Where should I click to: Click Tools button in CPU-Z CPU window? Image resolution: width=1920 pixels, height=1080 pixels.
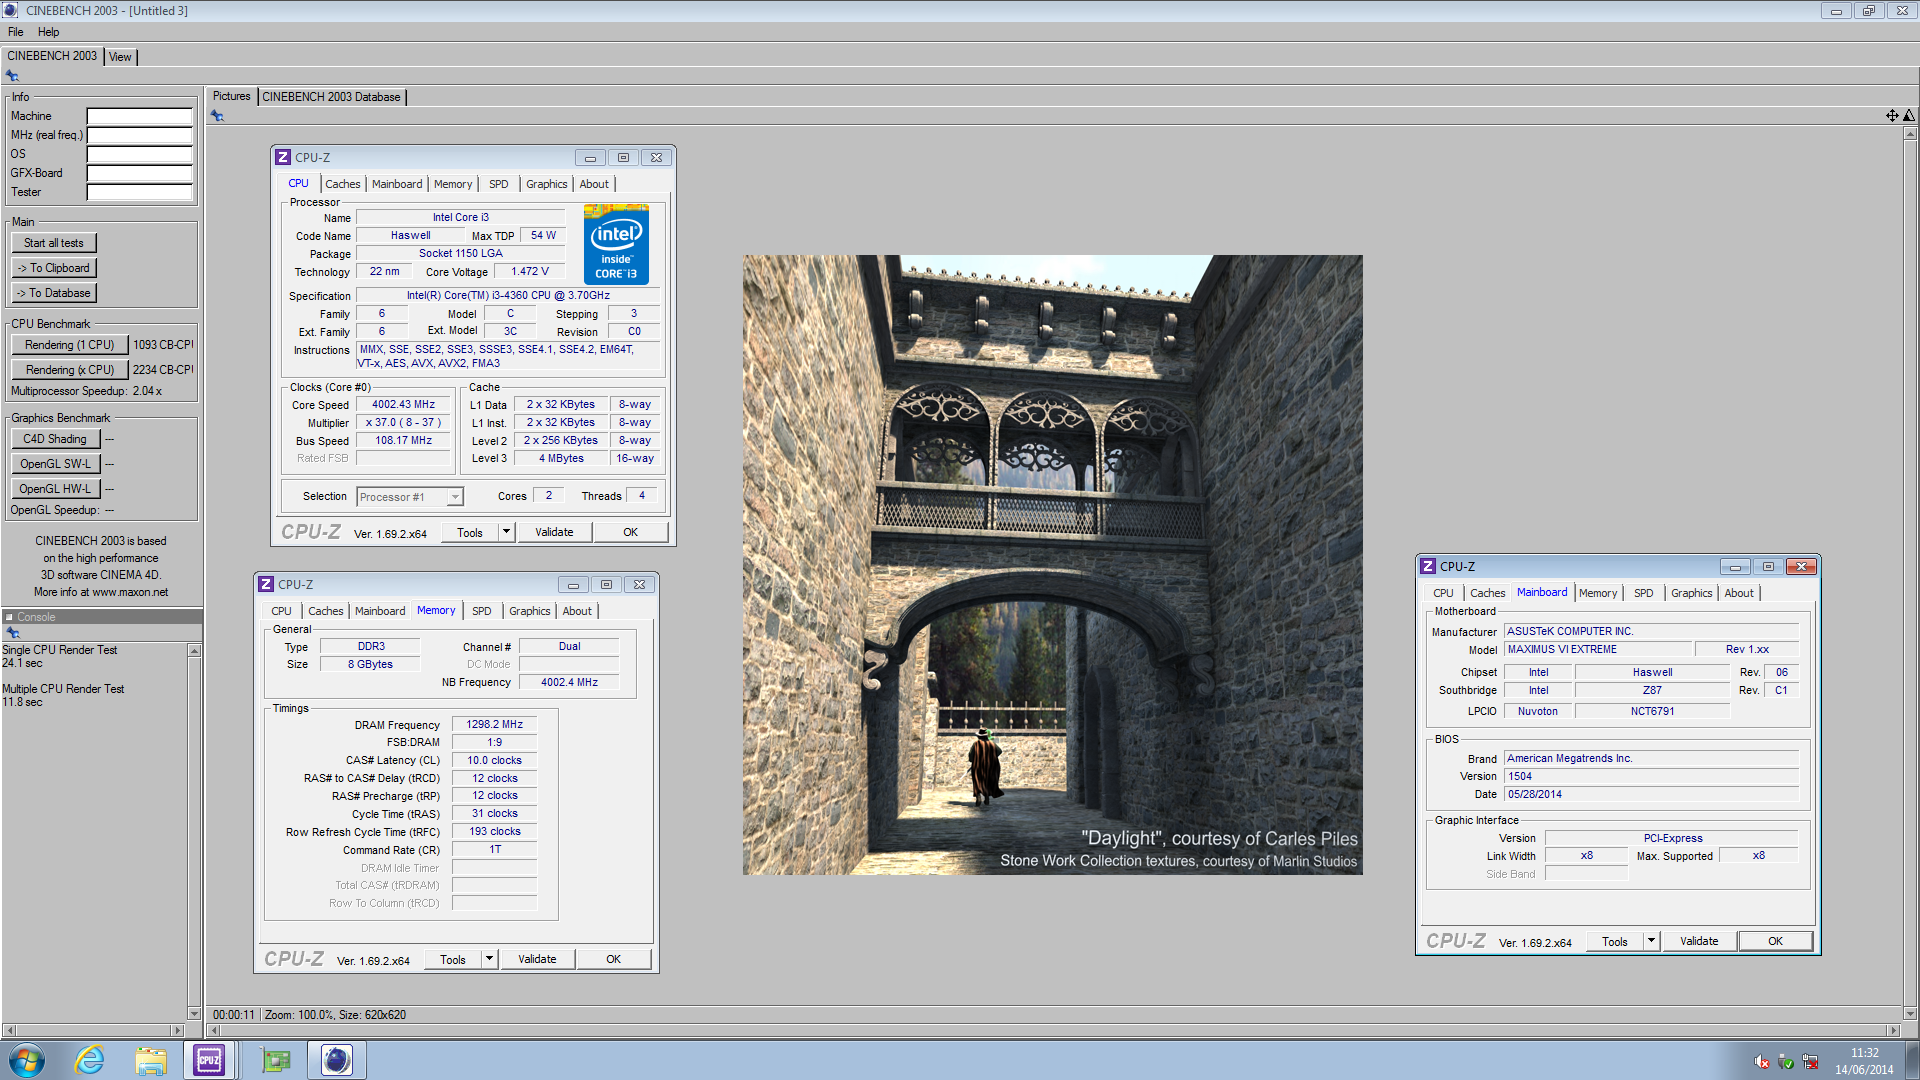(470, 532)
